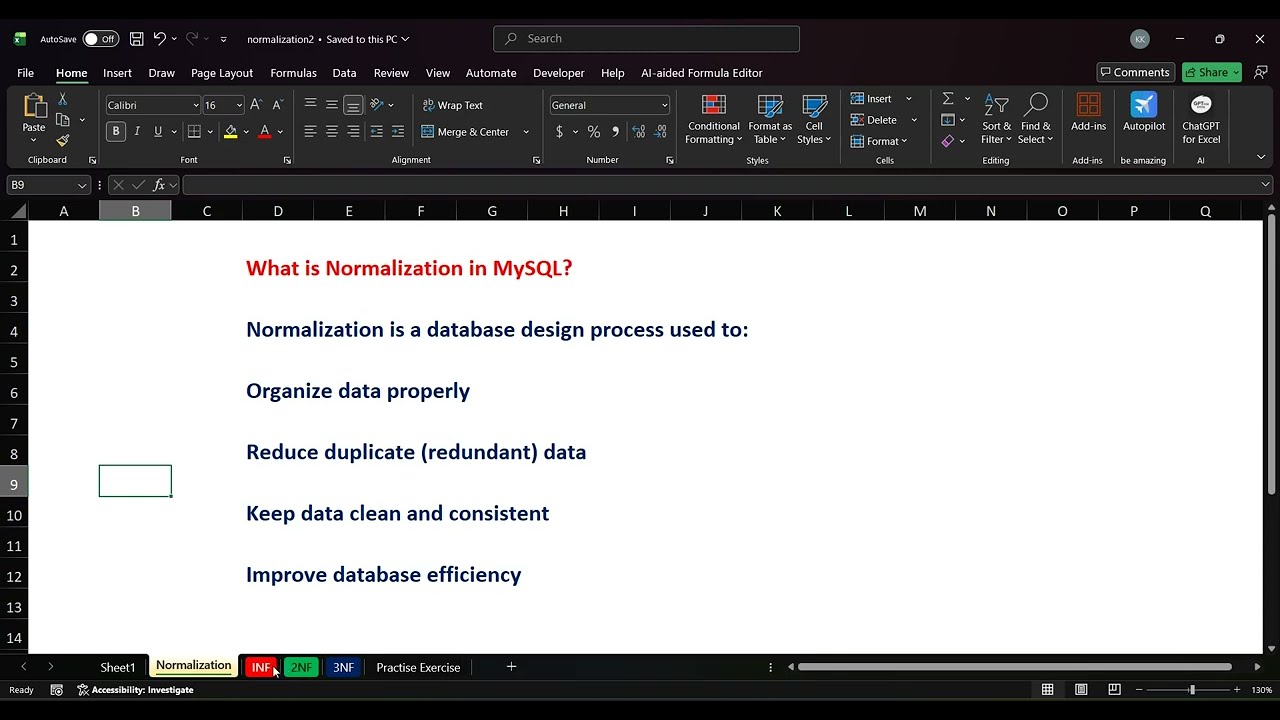Click the Insert Function fx icon
This screenshot has height=720, width=1280.
coord(159,185)
